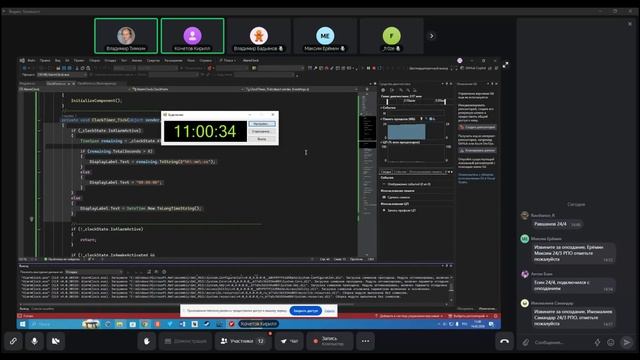Open Windows notification center icon

tap(492, 324)
